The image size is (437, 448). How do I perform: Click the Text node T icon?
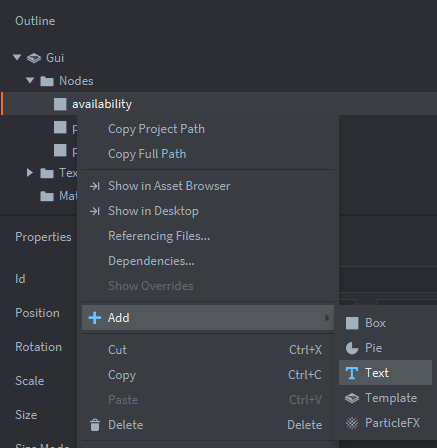click(352, 373)
